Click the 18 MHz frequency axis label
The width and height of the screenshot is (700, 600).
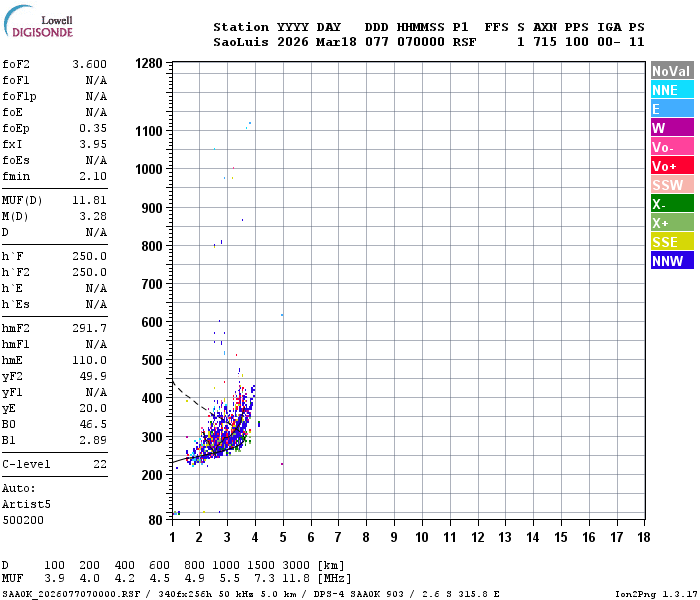[644, 537]
